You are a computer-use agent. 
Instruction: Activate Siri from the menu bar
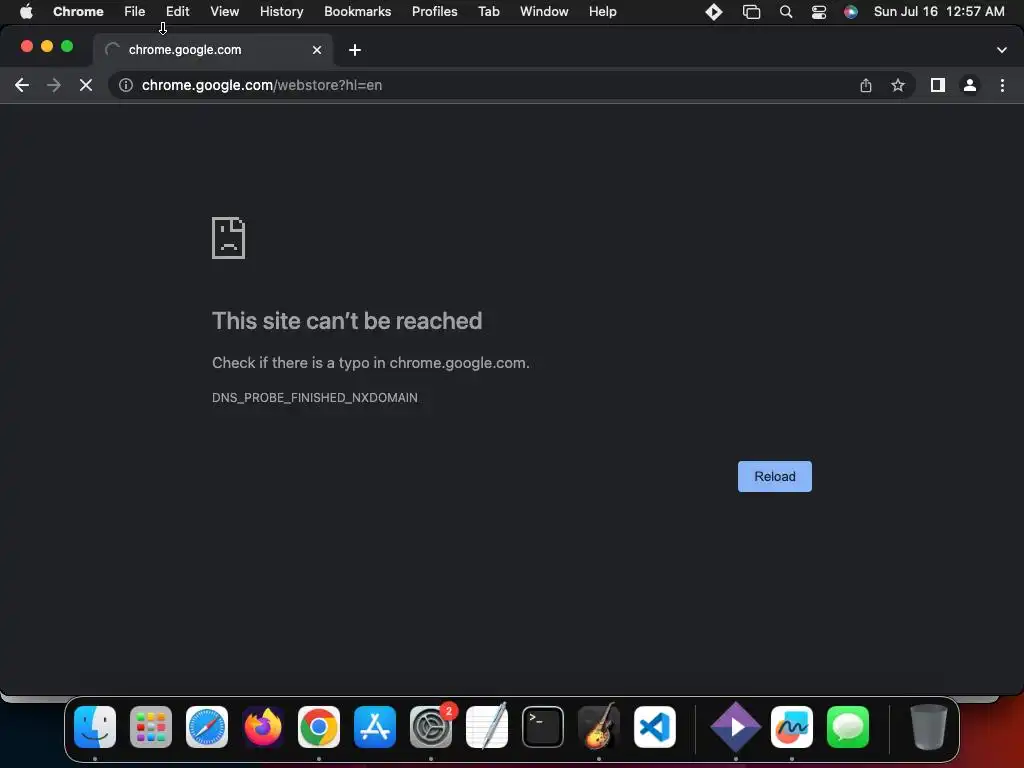pyautogui.click(x=850, y=12)
